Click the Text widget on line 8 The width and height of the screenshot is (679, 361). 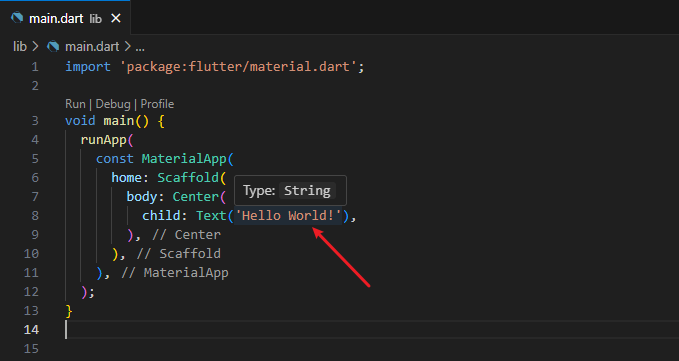point(211,215)
